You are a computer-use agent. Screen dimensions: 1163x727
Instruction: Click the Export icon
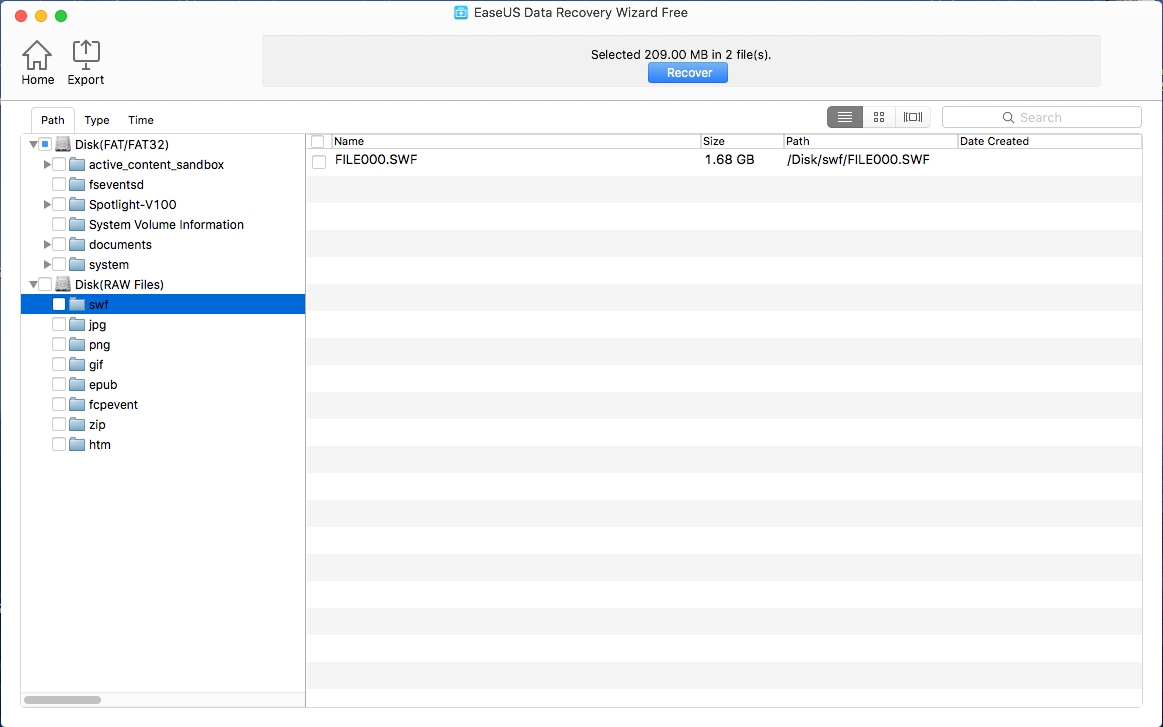(x=86, y=56)
